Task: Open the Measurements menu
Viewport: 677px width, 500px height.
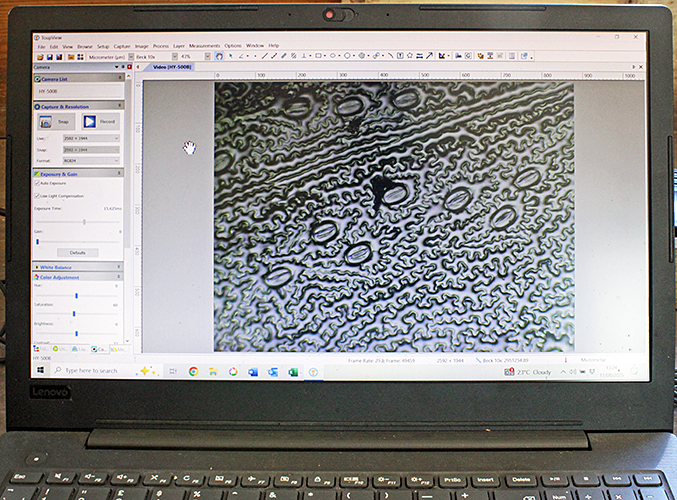Action: tap(204, 45)
